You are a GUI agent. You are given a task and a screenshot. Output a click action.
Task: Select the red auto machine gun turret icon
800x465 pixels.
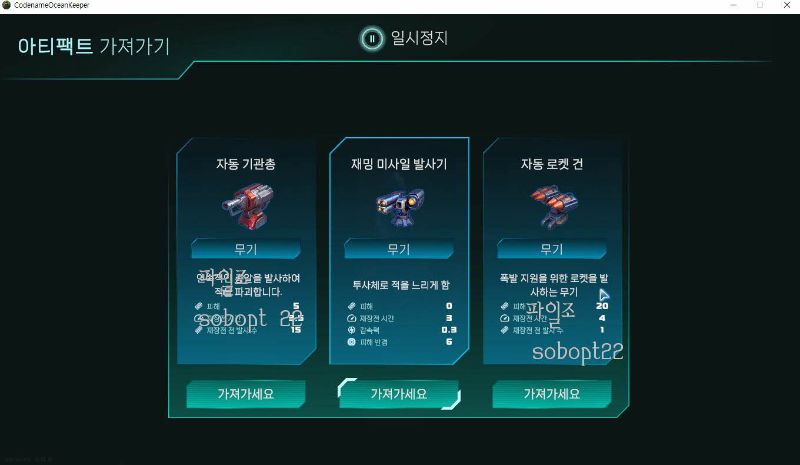[248, 207]
